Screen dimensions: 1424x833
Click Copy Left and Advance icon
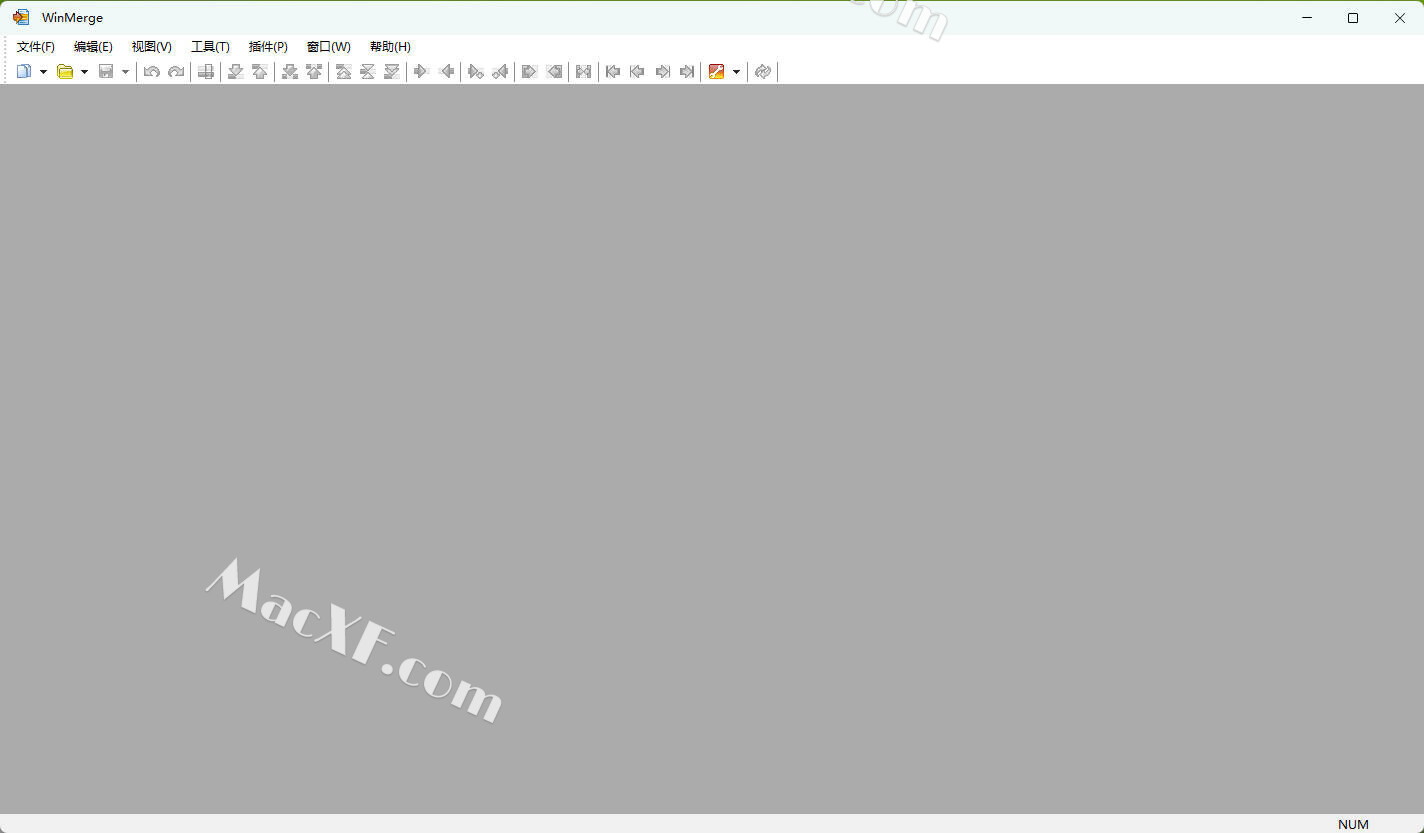tap(500, 71)
